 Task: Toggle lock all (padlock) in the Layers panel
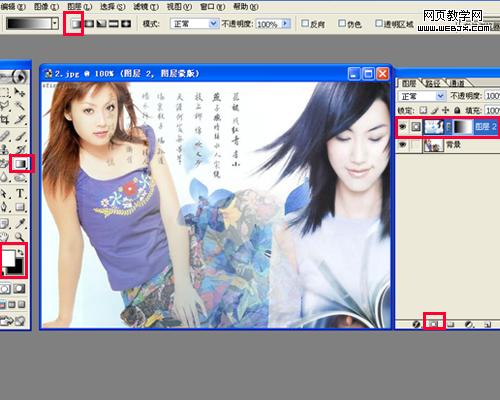coord(457,110)
